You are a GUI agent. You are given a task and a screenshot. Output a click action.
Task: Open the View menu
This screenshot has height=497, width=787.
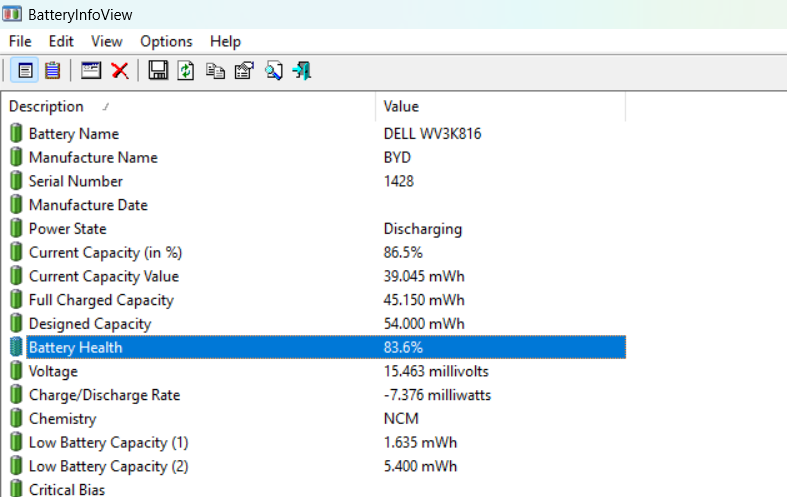point(106,41)
